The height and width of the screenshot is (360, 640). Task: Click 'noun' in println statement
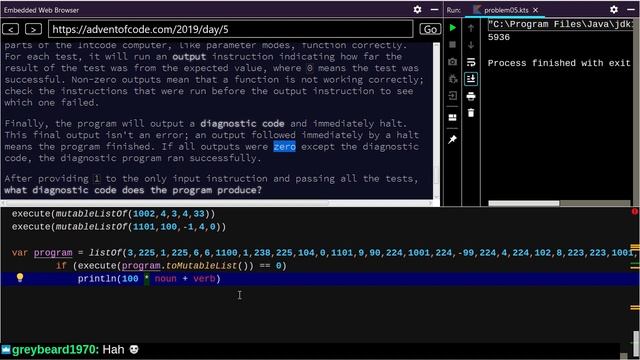click(166, 279)
